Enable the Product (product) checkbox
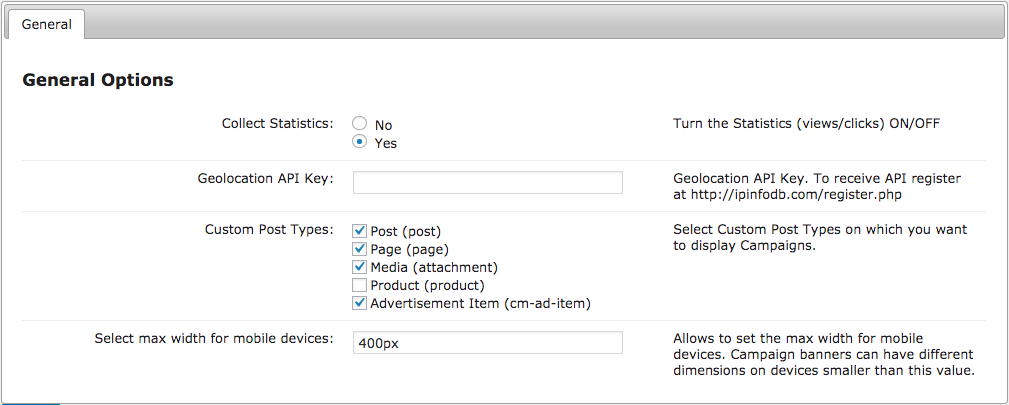The image size is (1009, 405). click(360, 285)
